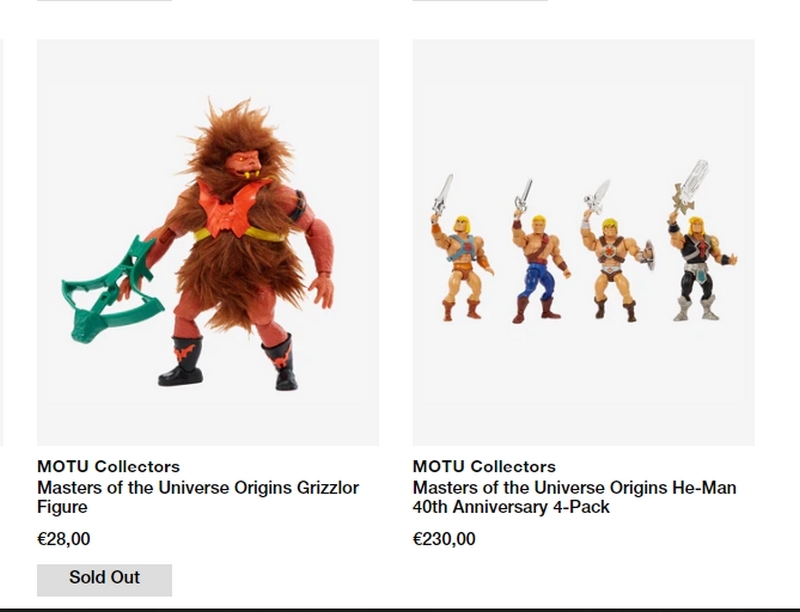The image size is (800, 612).
Task: Click Grizzlor's orange chest armor
Action: (x=232, y=209)
